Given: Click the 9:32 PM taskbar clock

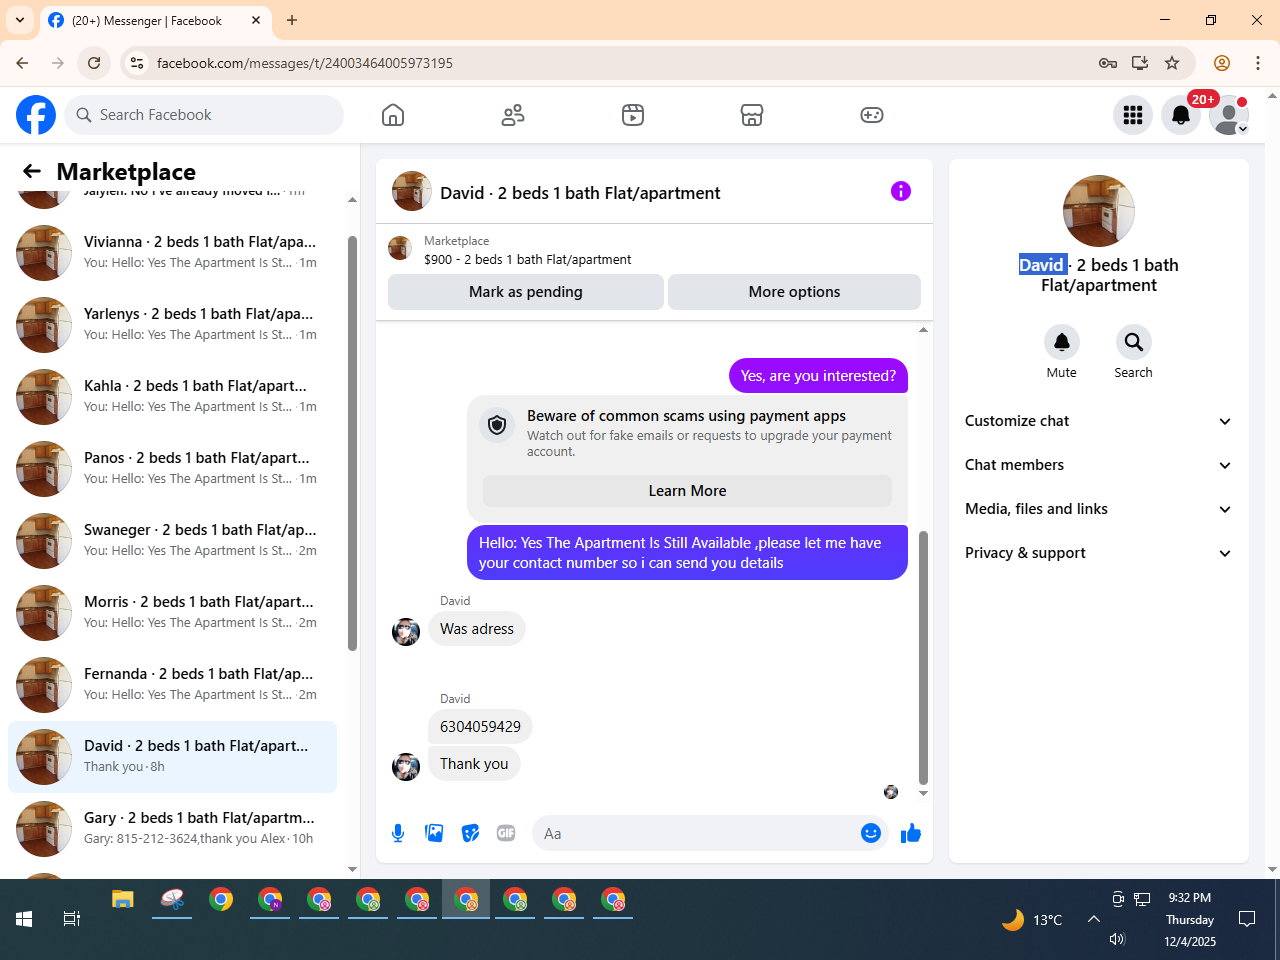Looking at the screenshot, I should [1189, 898].
